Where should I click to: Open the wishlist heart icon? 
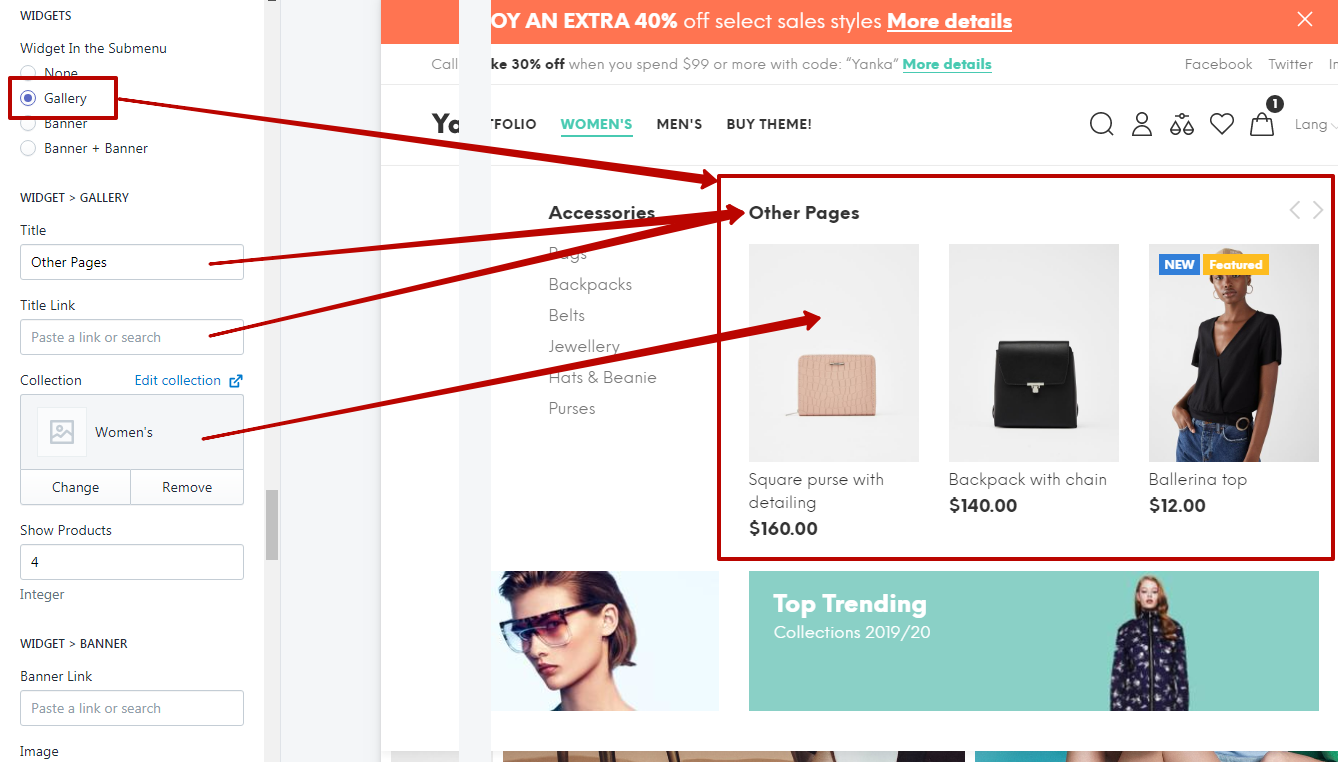1222,124
